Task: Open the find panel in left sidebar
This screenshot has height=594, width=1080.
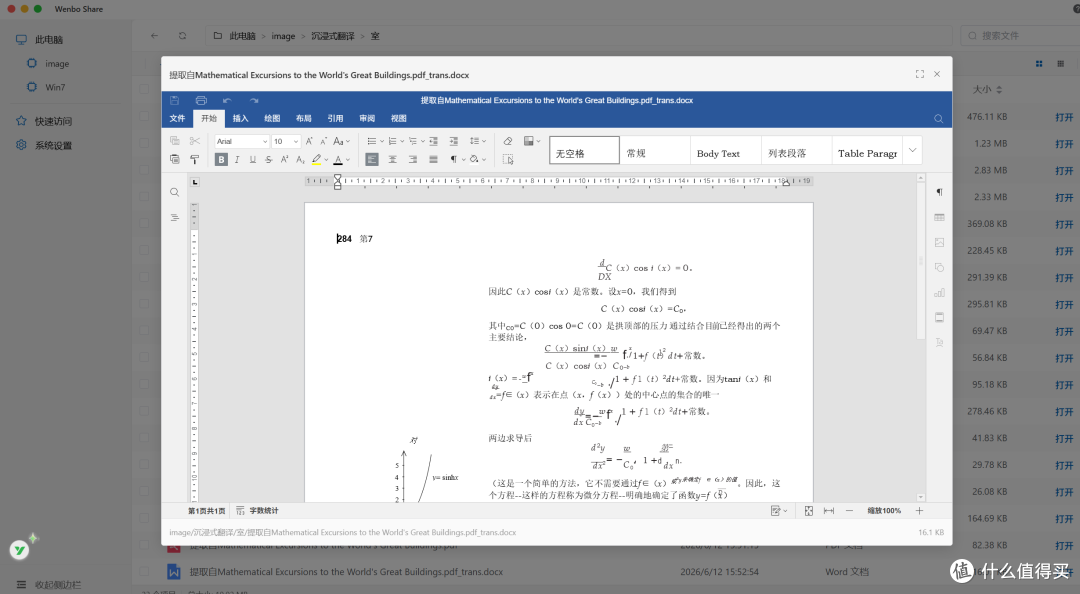Action: point(174,192)
